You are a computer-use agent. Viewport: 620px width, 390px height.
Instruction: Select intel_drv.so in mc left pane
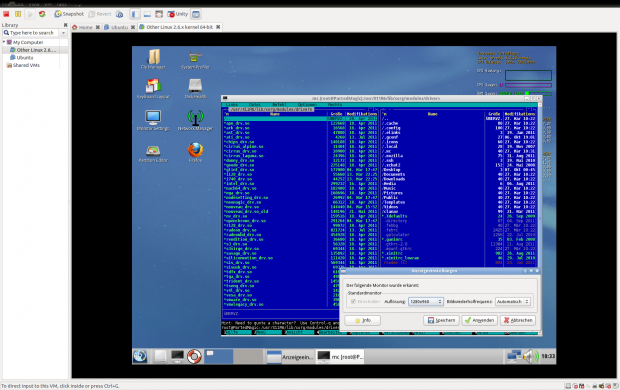pyautogui.click(x=239, y=184)
